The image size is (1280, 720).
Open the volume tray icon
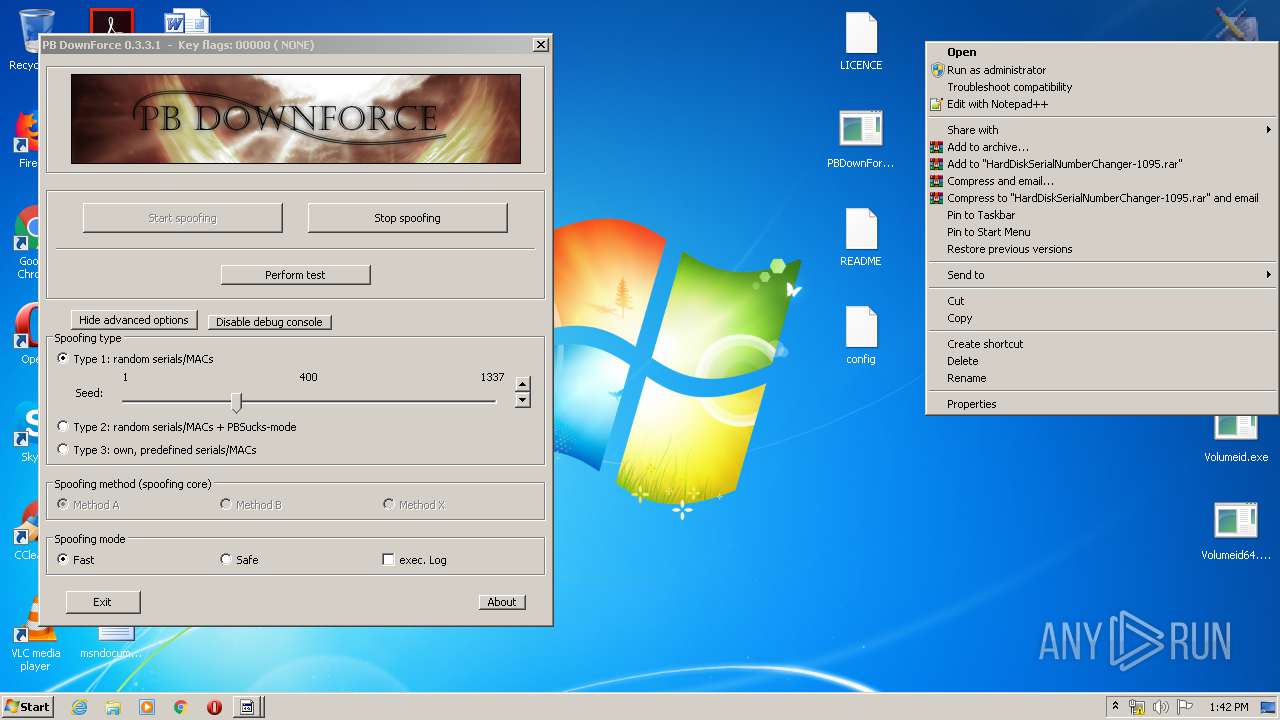(x=1161, y=707)
